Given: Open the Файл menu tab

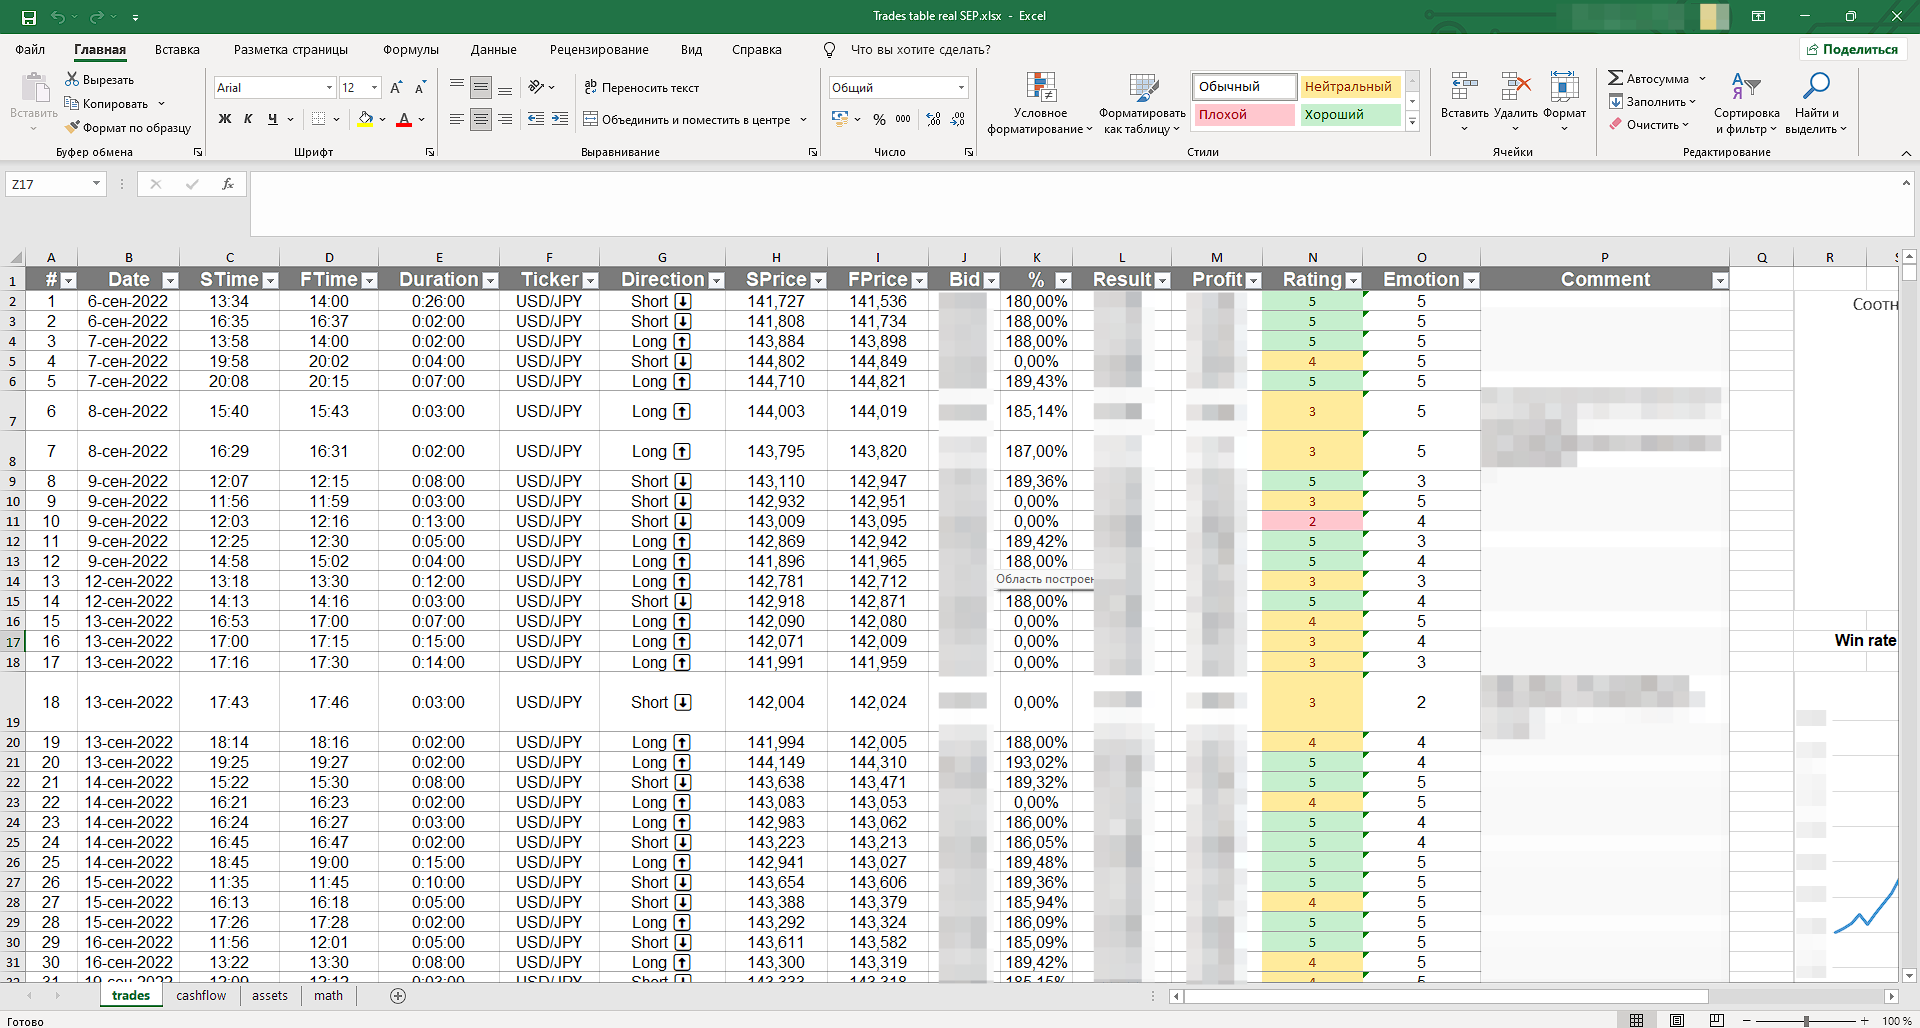Looking at the screenshot, I should pyautogui.click(x=30, y=50).
